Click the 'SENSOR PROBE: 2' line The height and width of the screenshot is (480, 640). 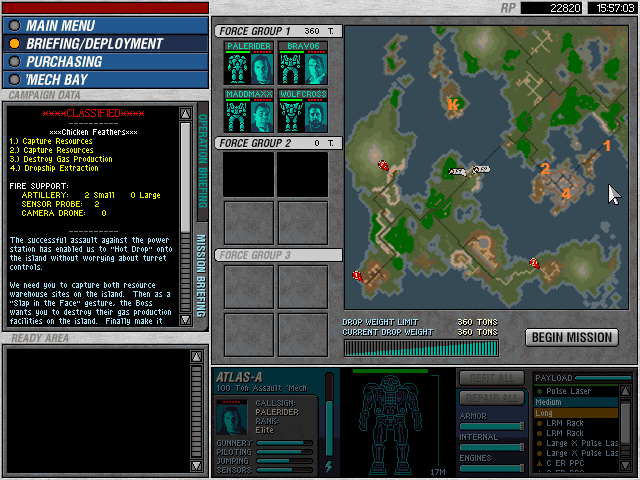tap(60, 204)
